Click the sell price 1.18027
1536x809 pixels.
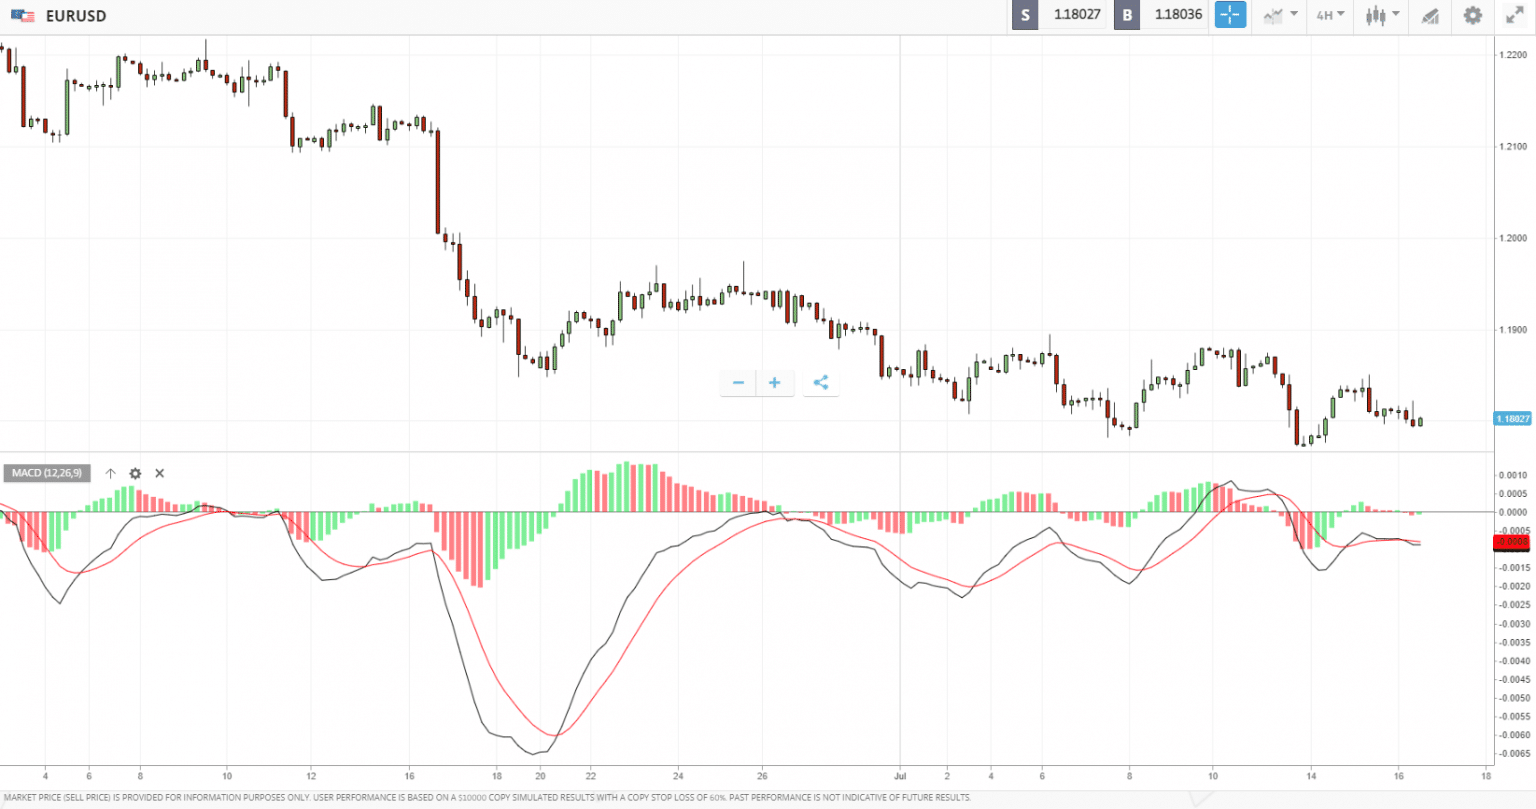(x=1077, y=15)
